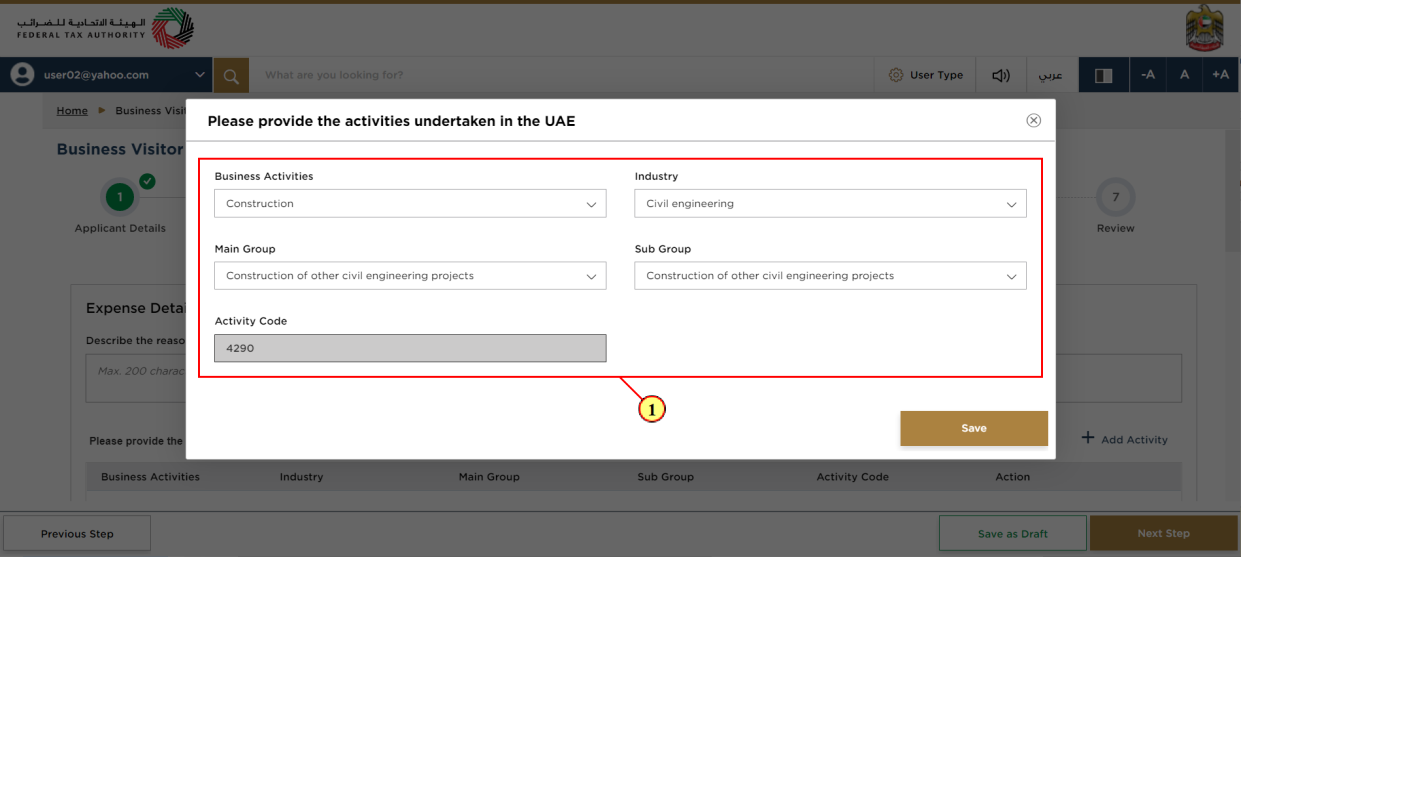Screen dimensions: 1414x801
Task: Click the Main Group column header in the table
Action: (489, 477)
